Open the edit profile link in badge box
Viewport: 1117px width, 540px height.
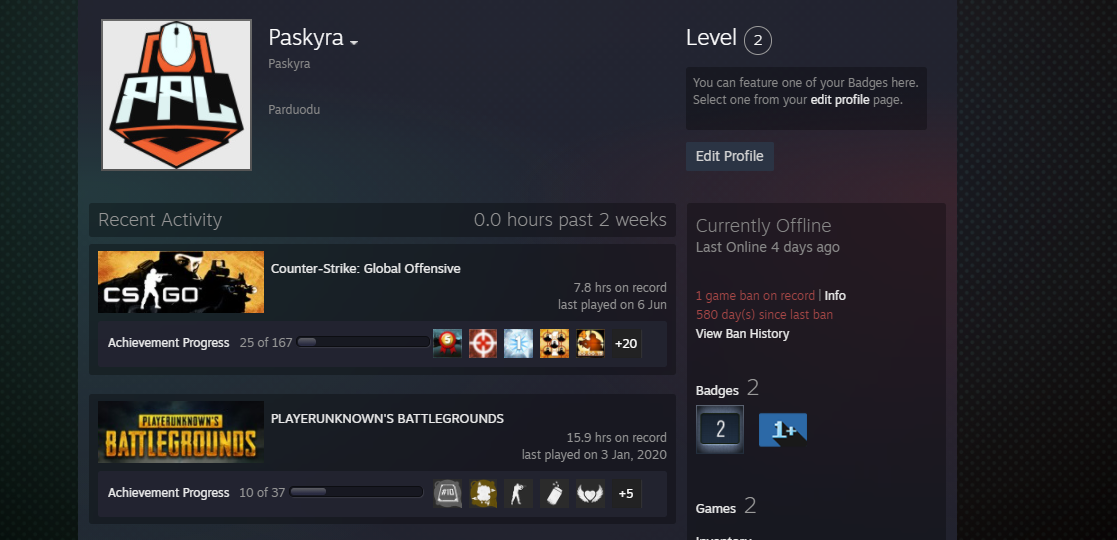(x=839, y=100)
